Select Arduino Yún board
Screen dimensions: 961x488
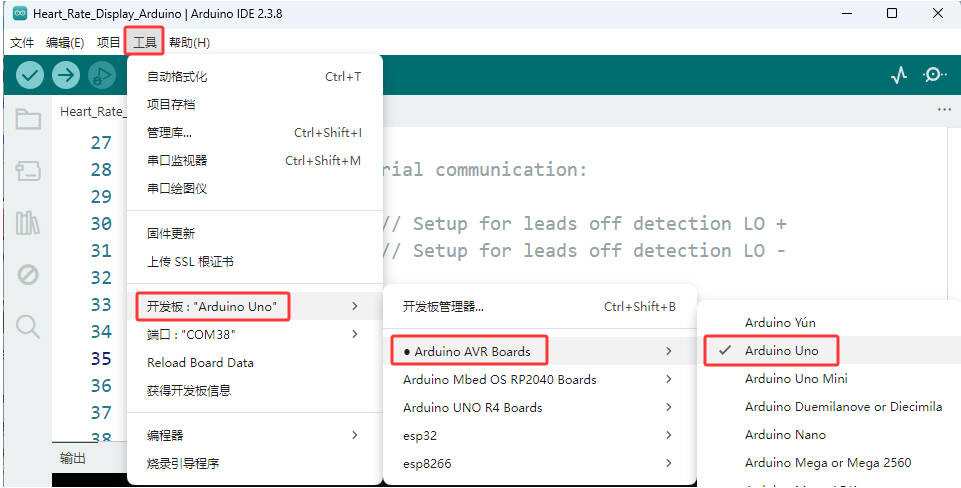[829, 322]
